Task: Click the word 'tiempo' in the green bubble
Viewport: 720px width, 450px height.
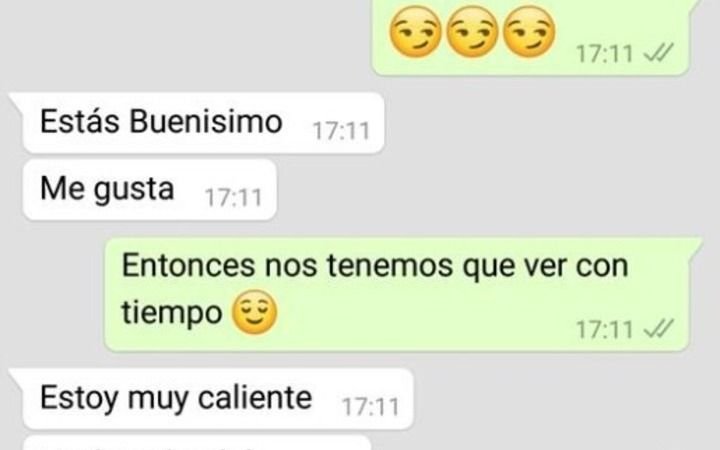Action: [172, 314]
